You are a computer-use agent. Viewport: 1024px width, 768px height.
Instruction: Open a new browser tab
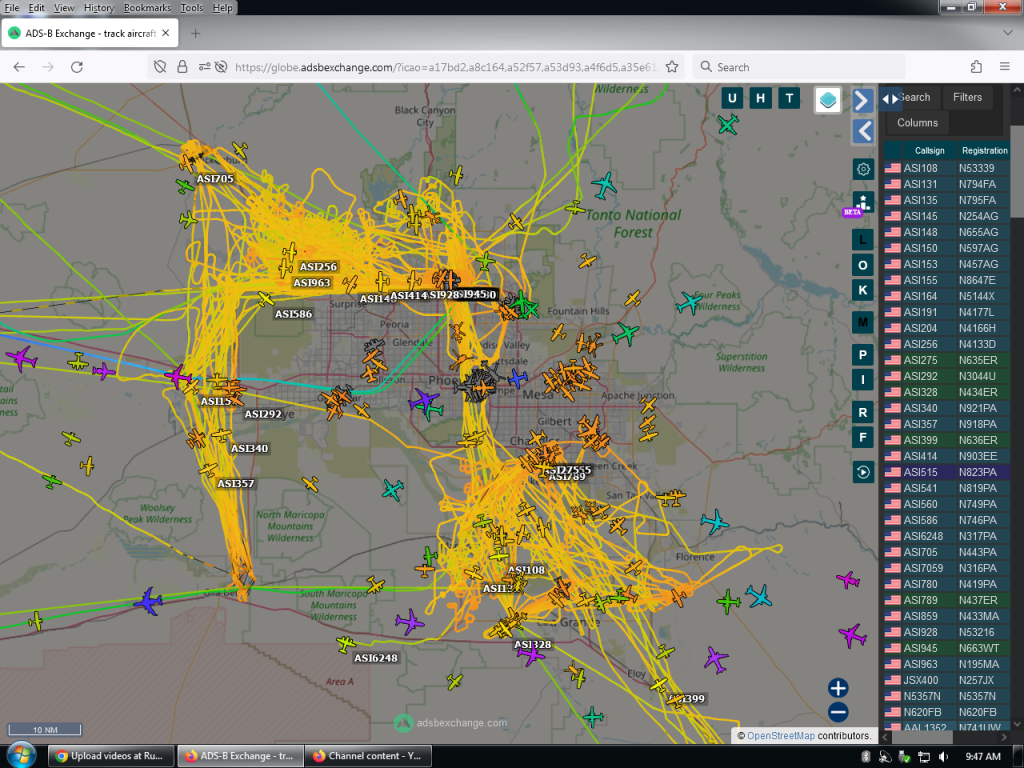point(195,33)
